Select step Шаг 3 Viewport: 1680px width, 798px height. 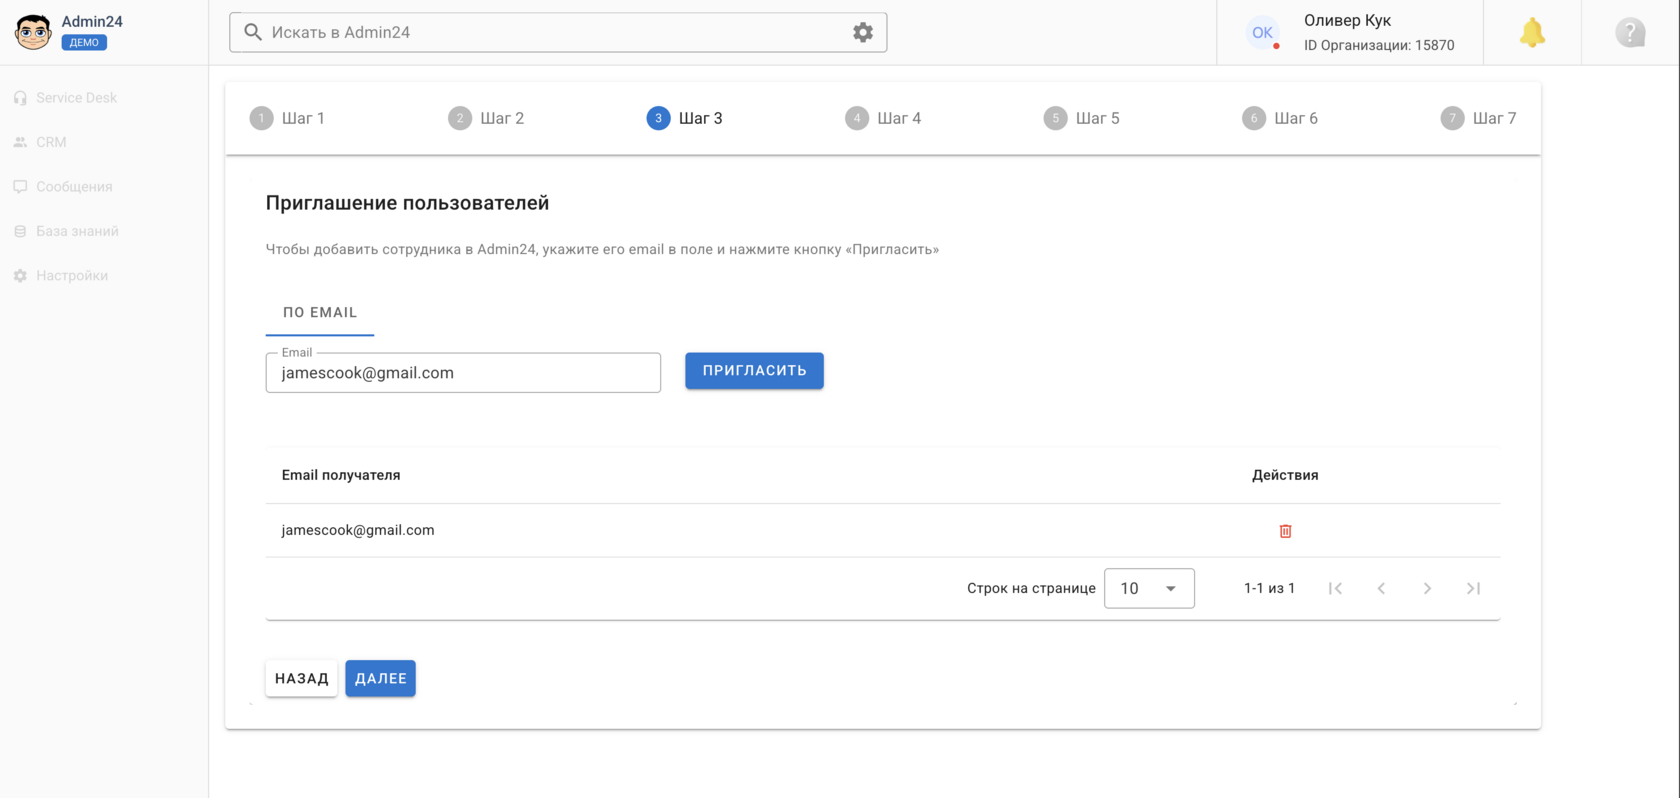pyautogui.click(x=685, y=118)
